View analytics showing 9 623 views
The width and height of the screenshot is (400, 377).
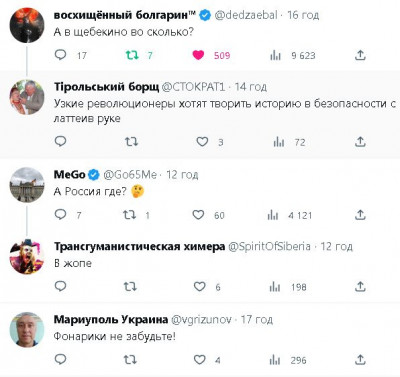(293, 55)
